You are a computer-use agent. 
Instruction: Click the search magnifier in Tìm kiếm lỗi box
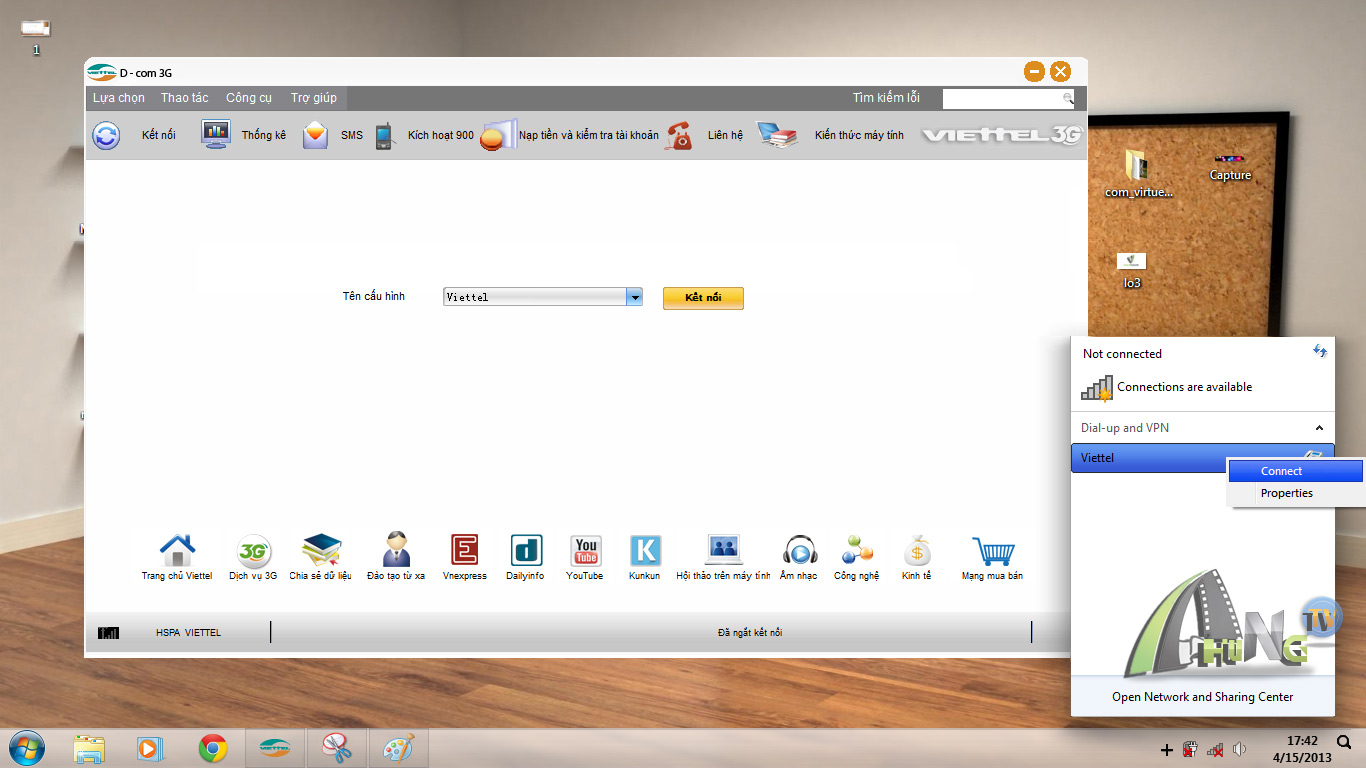(1068, 98)
